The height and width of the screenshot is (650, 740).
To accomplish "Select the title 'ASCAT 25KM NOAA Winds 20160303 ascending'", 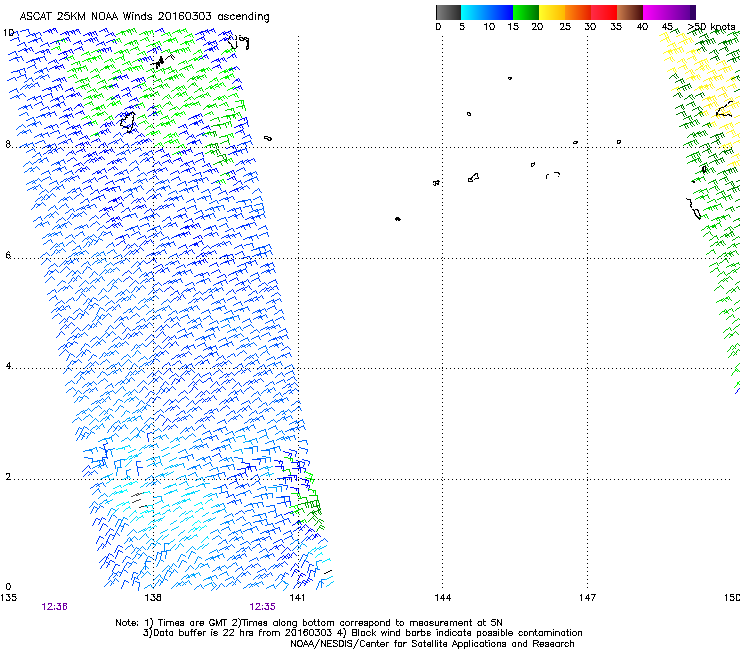I will pyautogui.click(x=144, y=17).
